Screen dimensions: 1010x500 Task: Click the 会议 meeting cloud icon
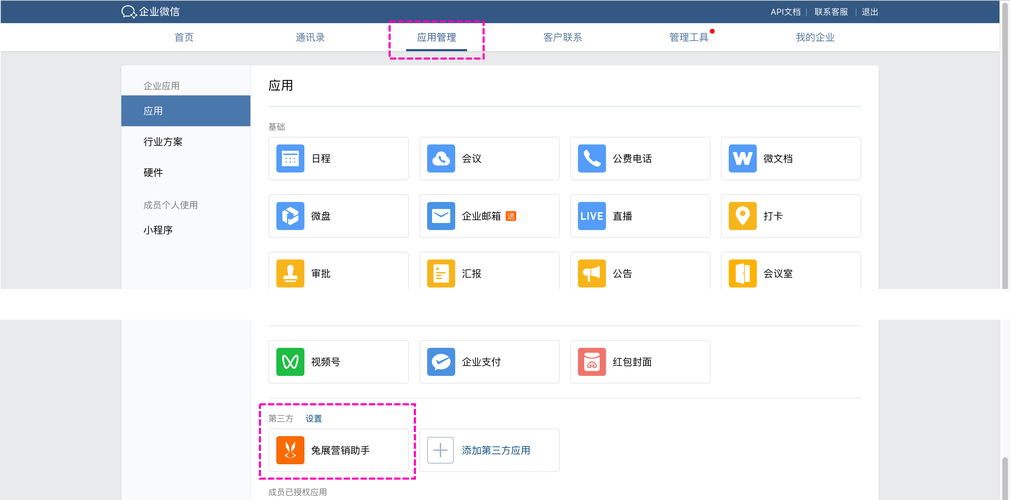coord(441,158)
